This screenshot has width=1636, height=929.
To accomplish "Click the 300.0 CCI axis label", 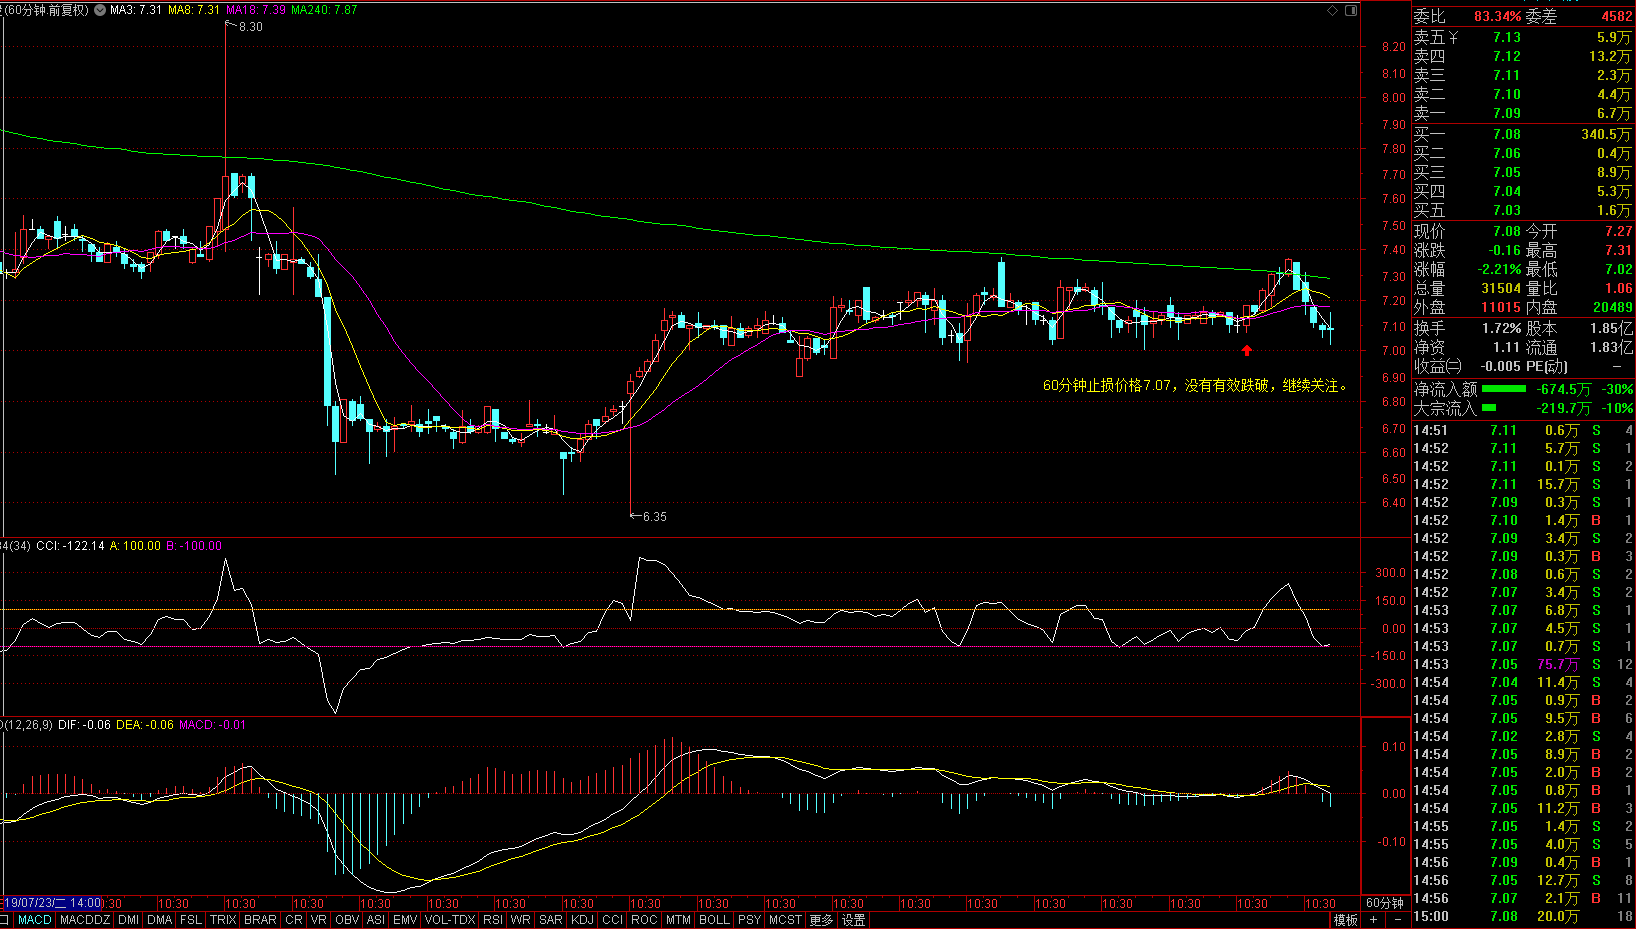I will (1390, 573).
